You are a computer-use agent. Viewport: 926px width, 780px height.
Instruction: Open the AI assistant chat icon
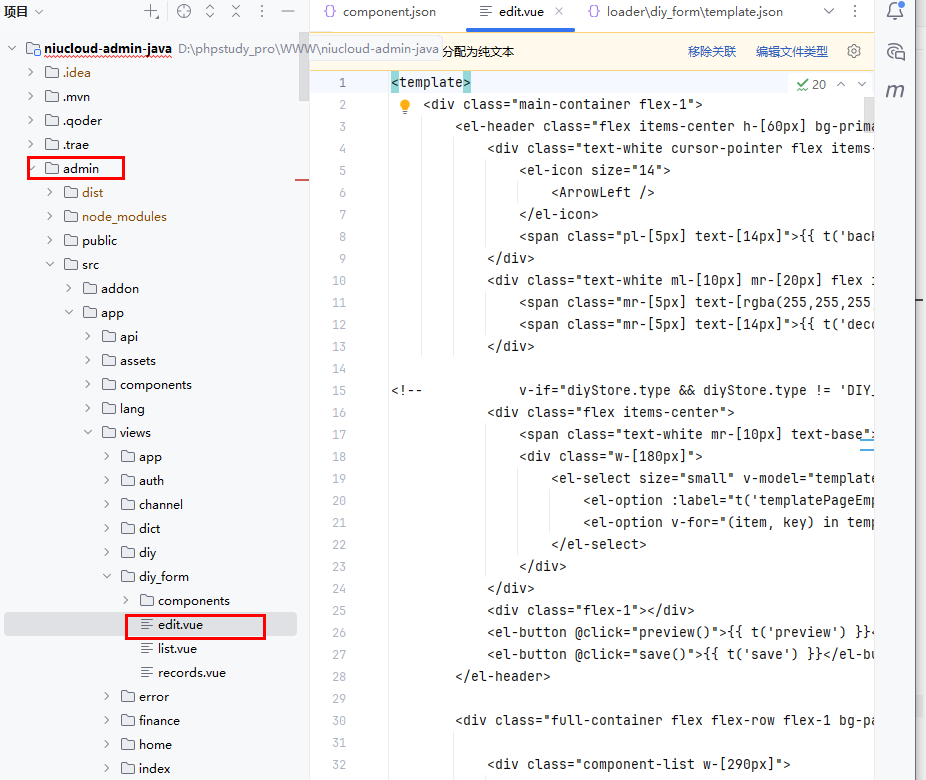[x=895, y=52]
